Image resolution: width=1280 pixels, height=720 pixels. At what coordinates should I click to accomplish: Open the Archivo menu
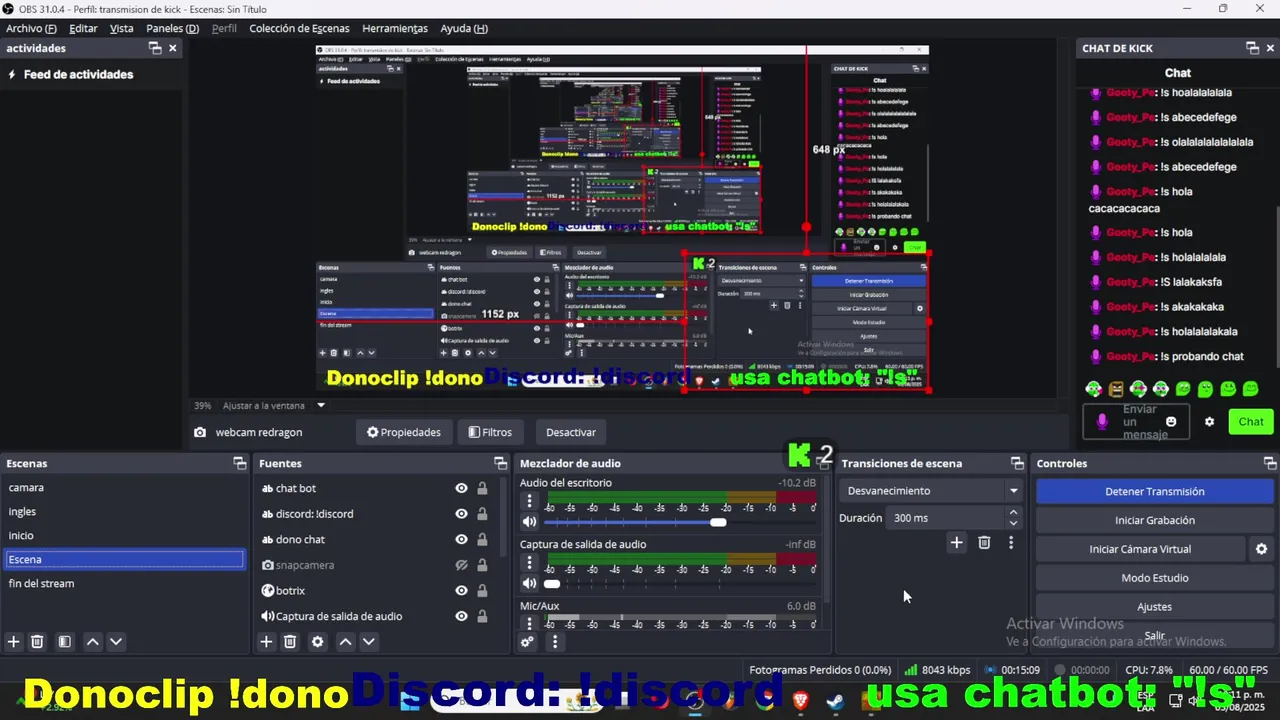[31, 28]
